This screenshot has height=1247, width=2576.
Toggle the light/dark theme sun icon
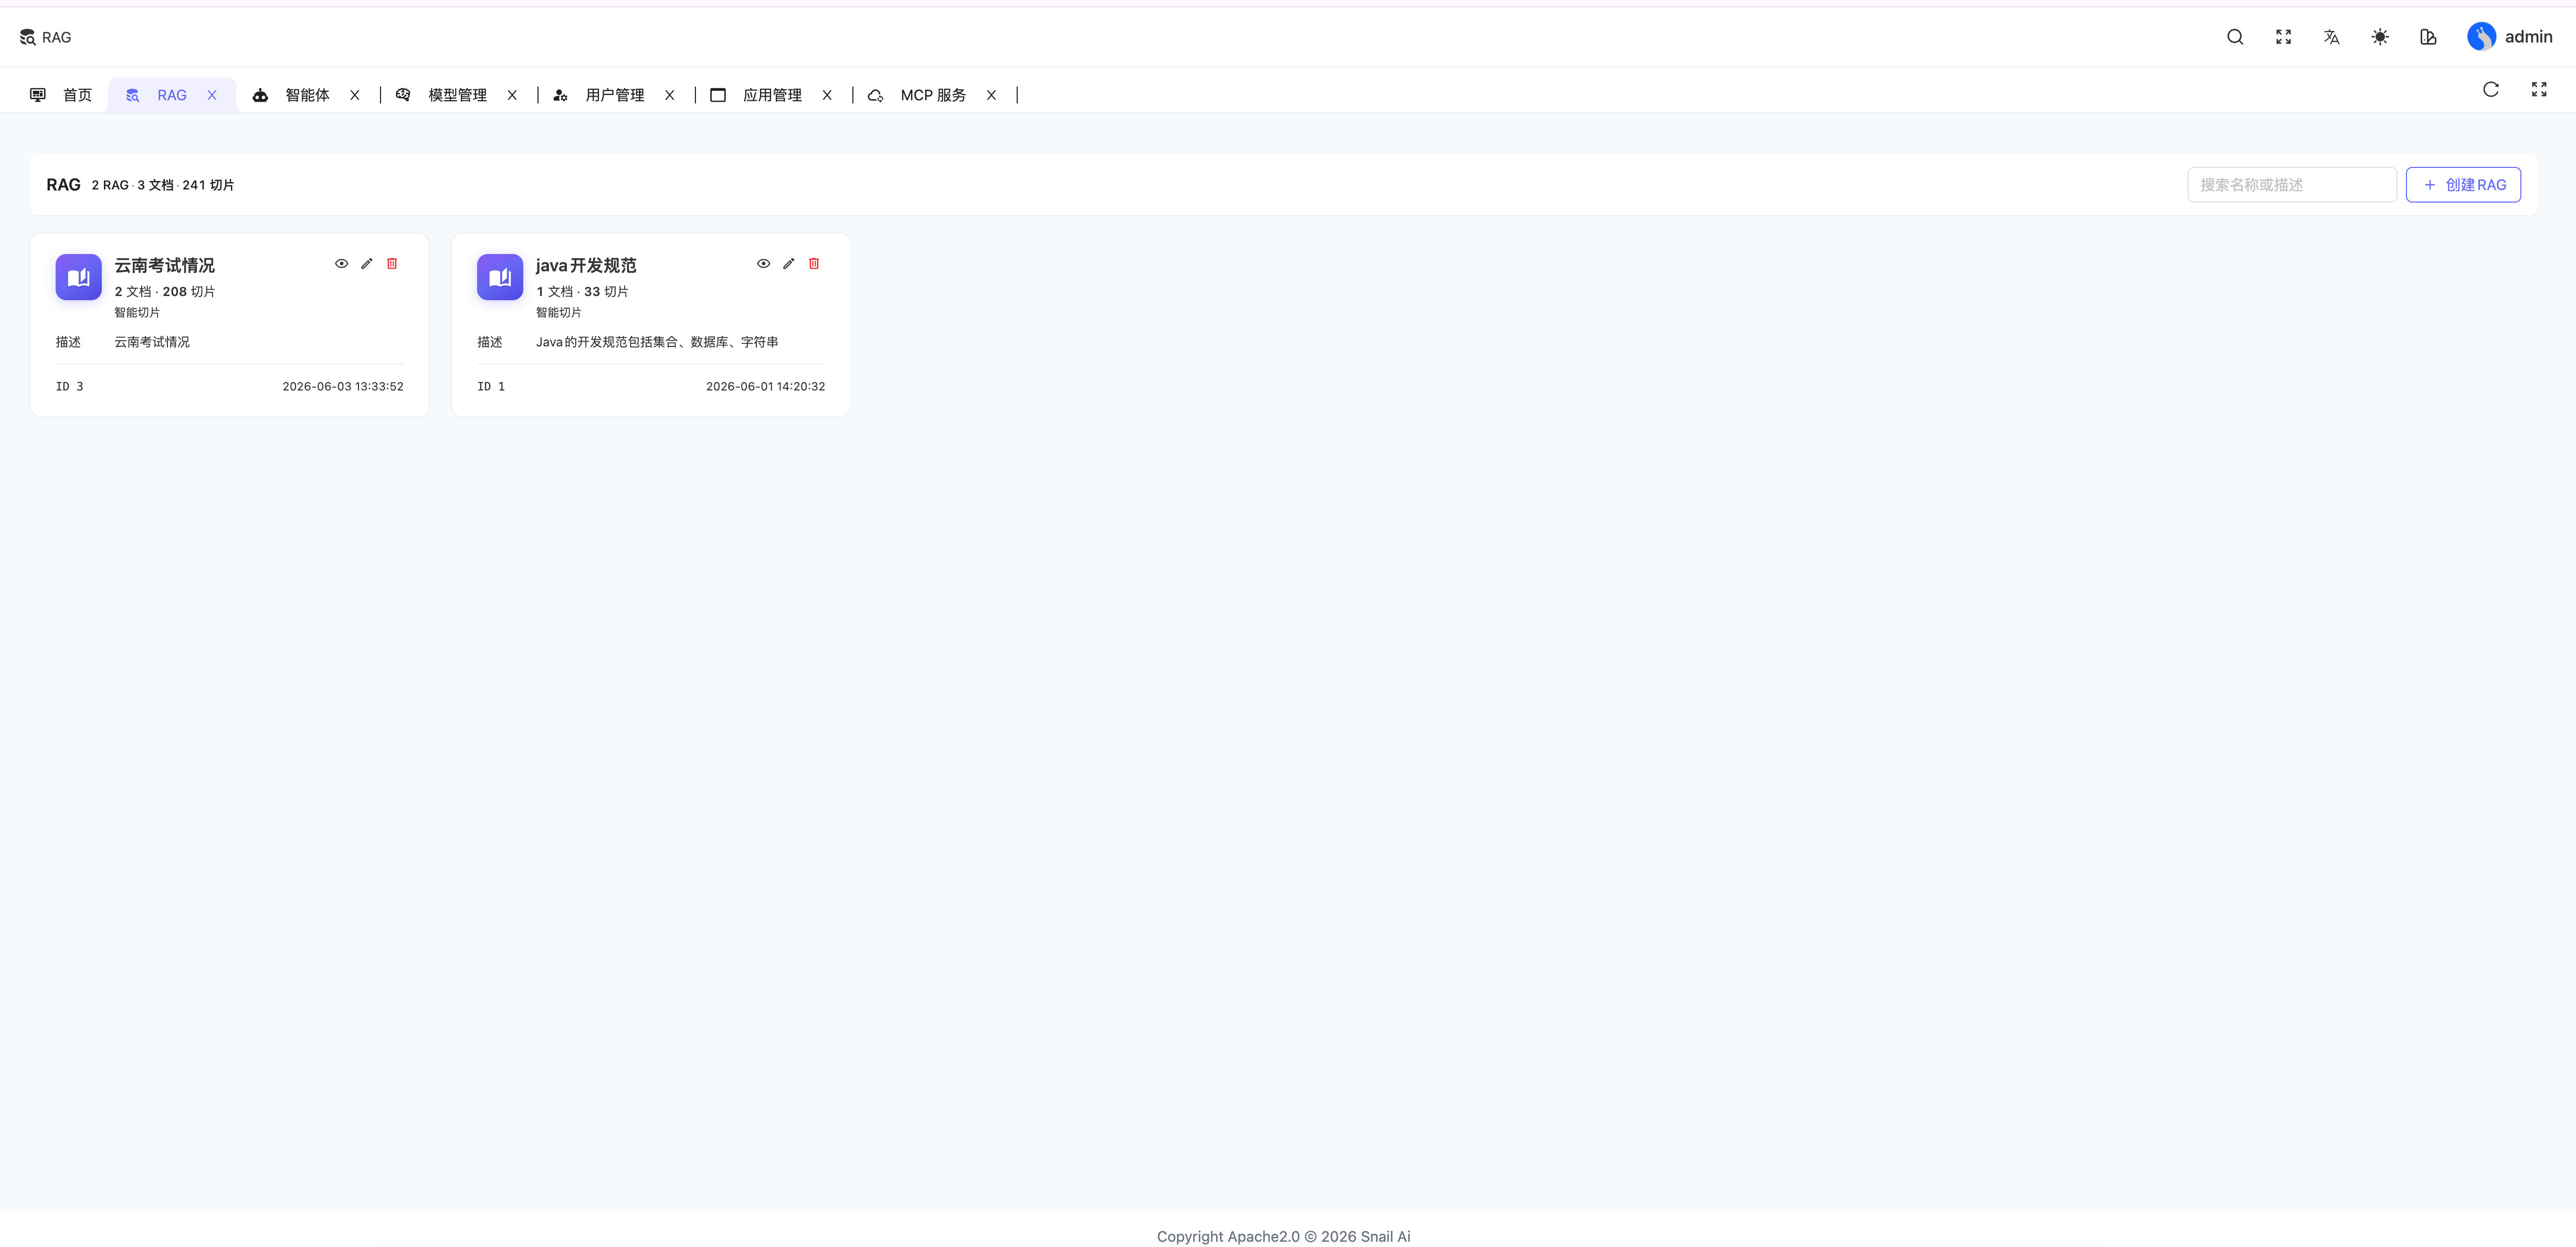click(2380, 37)
